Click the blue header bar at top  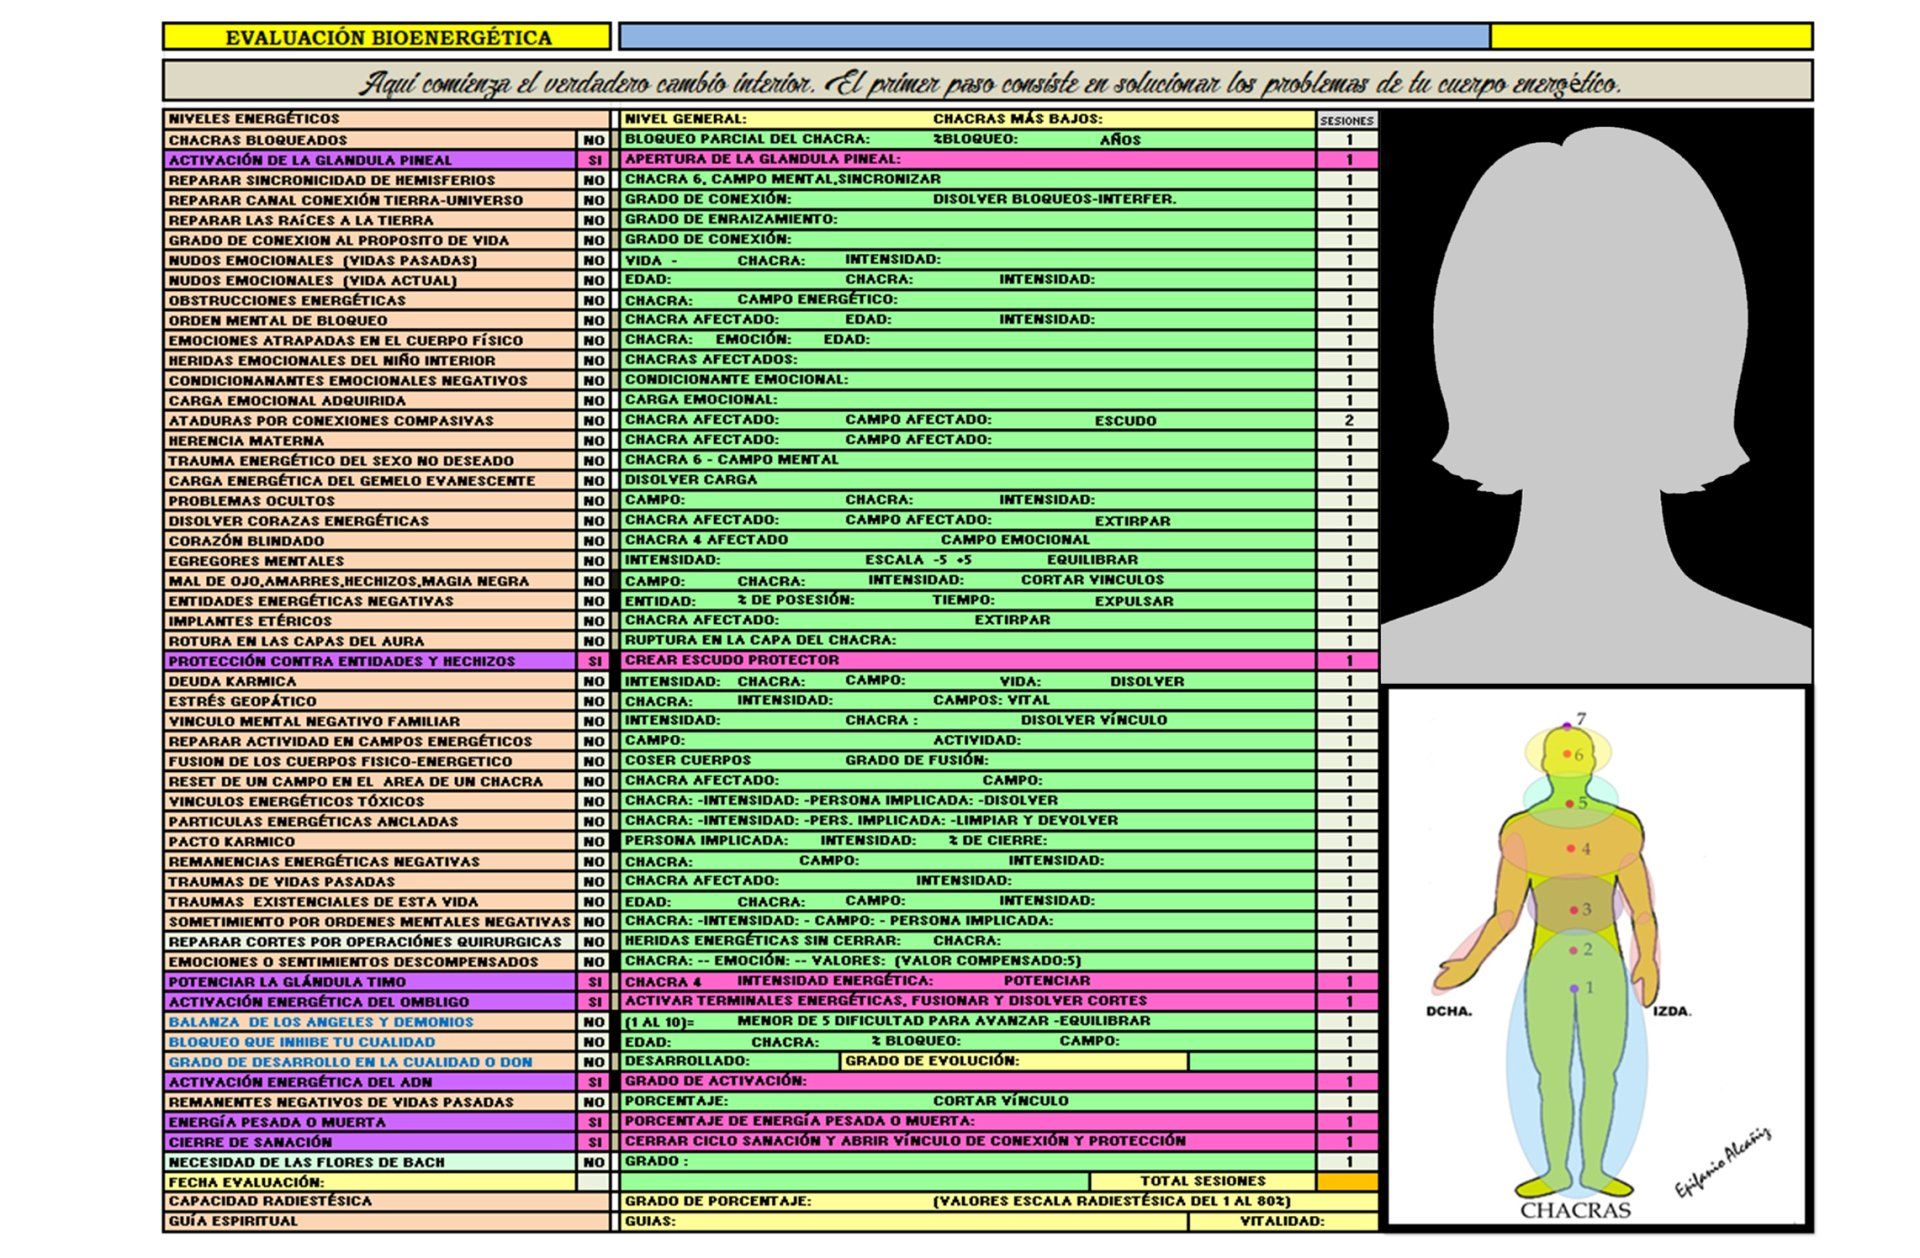pyautogui.click(x=1054, y=37)
